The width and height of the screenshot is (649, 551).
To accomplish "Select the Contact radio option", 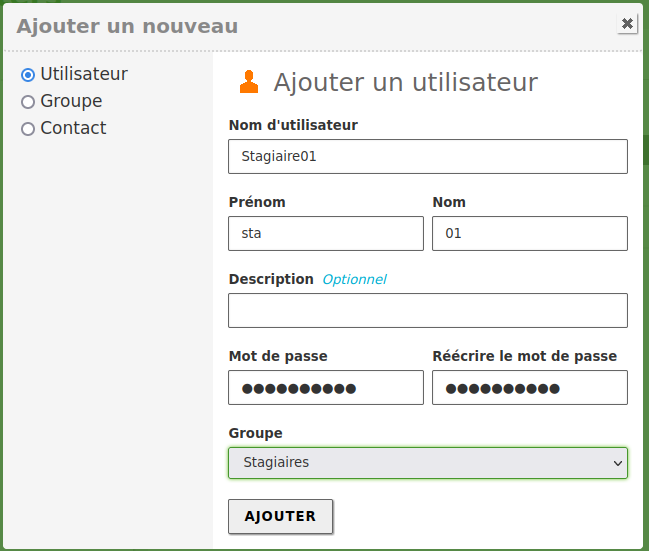I will coord(28,129).
